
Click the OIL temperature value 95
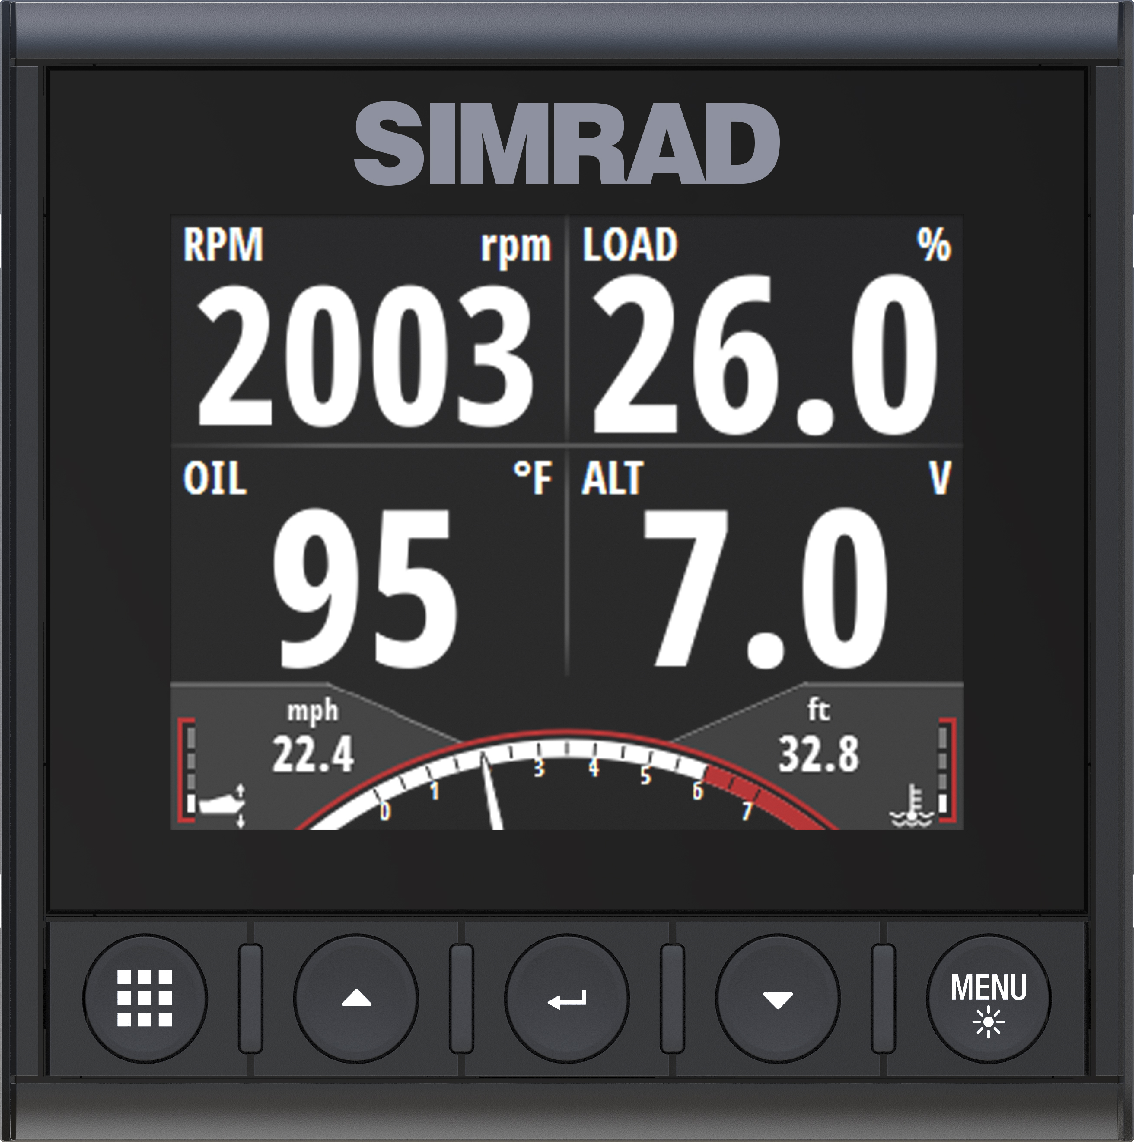coord(366,588)
